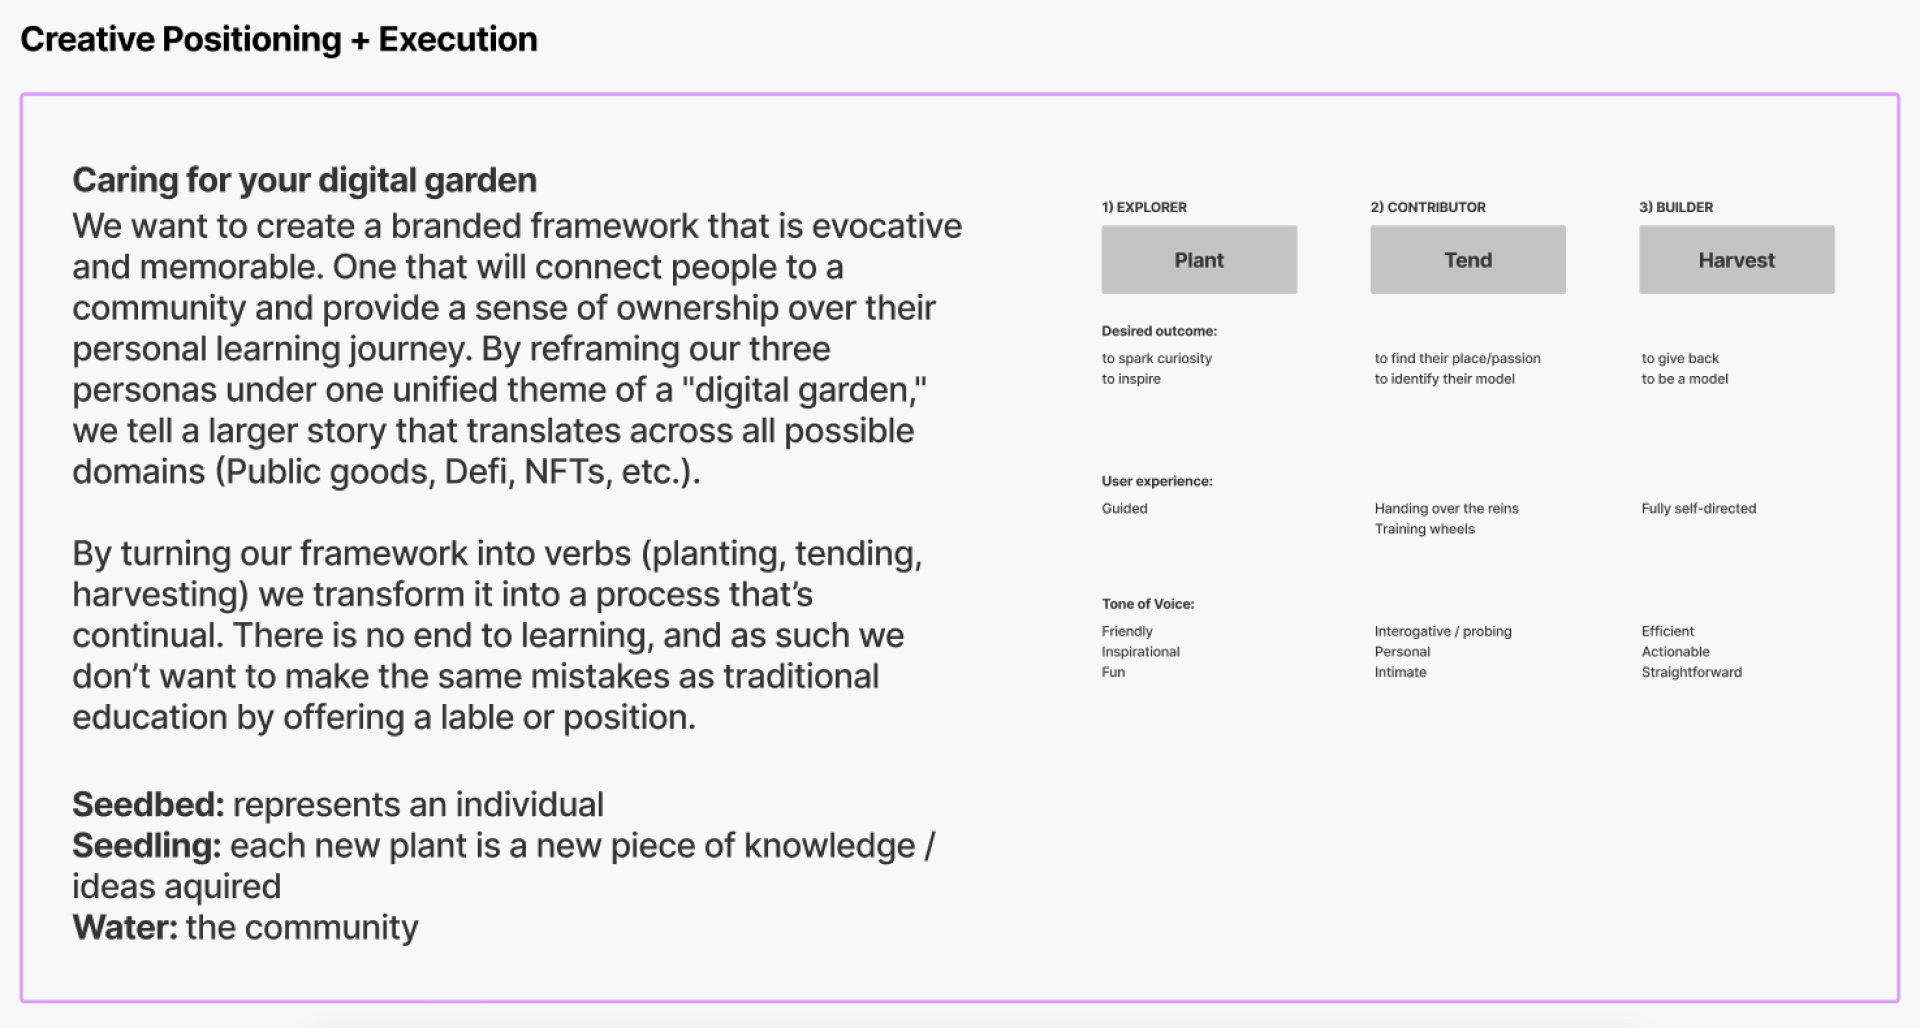Click the "Handing over the reins" text
Screen dimensions: 1920x1028
[1446, 508]
